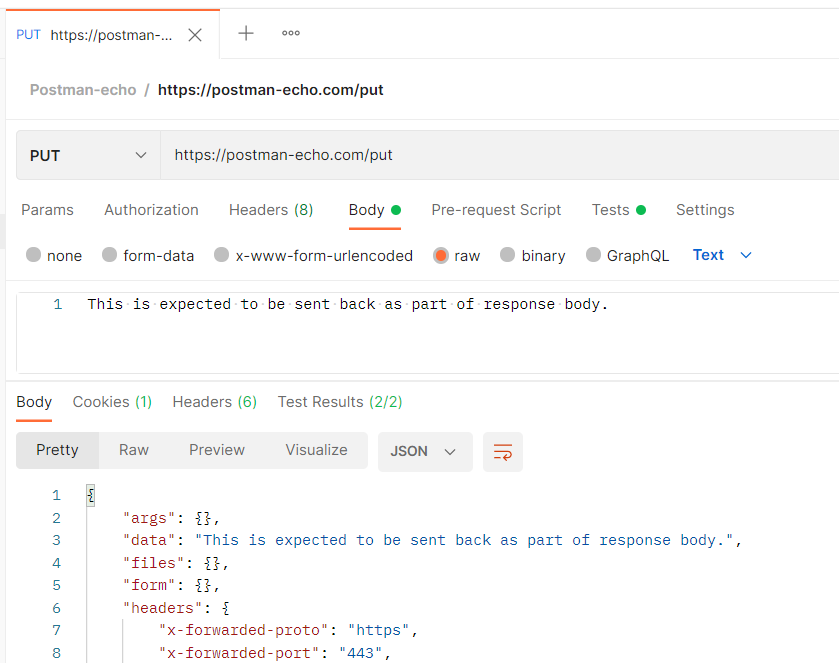
Task: Open the Tests tab
Action: (x=619, y=210)
